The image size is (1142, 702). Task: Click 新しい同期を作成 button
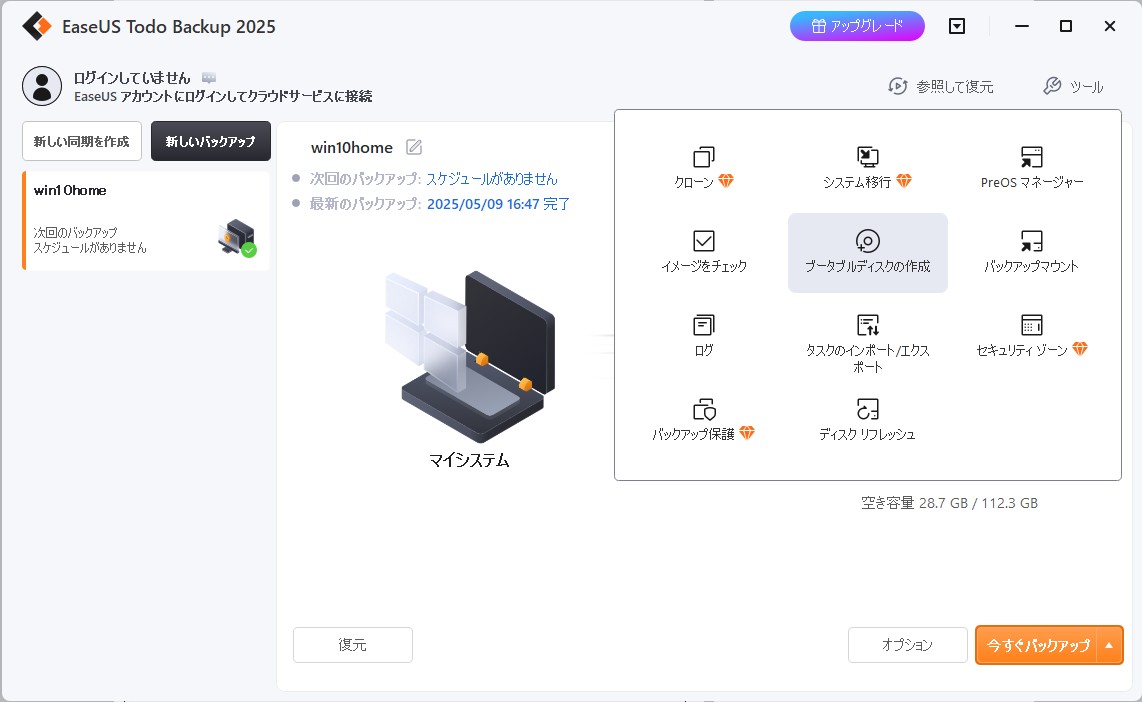[x=82, y=141]
